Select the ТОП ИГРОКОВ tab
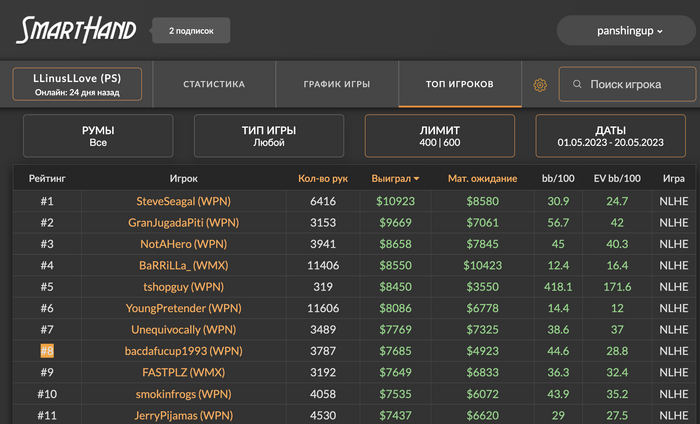This screenshot has width=700, height=424. click(460, 84)
